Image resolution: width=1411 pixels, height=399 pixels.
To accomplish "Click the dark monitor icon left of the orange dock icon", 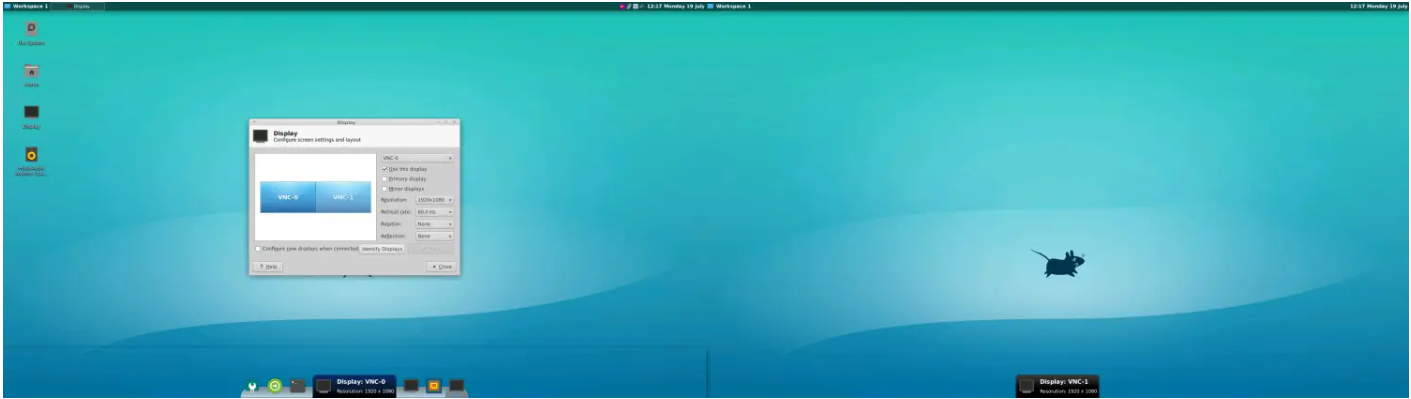I will pos(411,385).
